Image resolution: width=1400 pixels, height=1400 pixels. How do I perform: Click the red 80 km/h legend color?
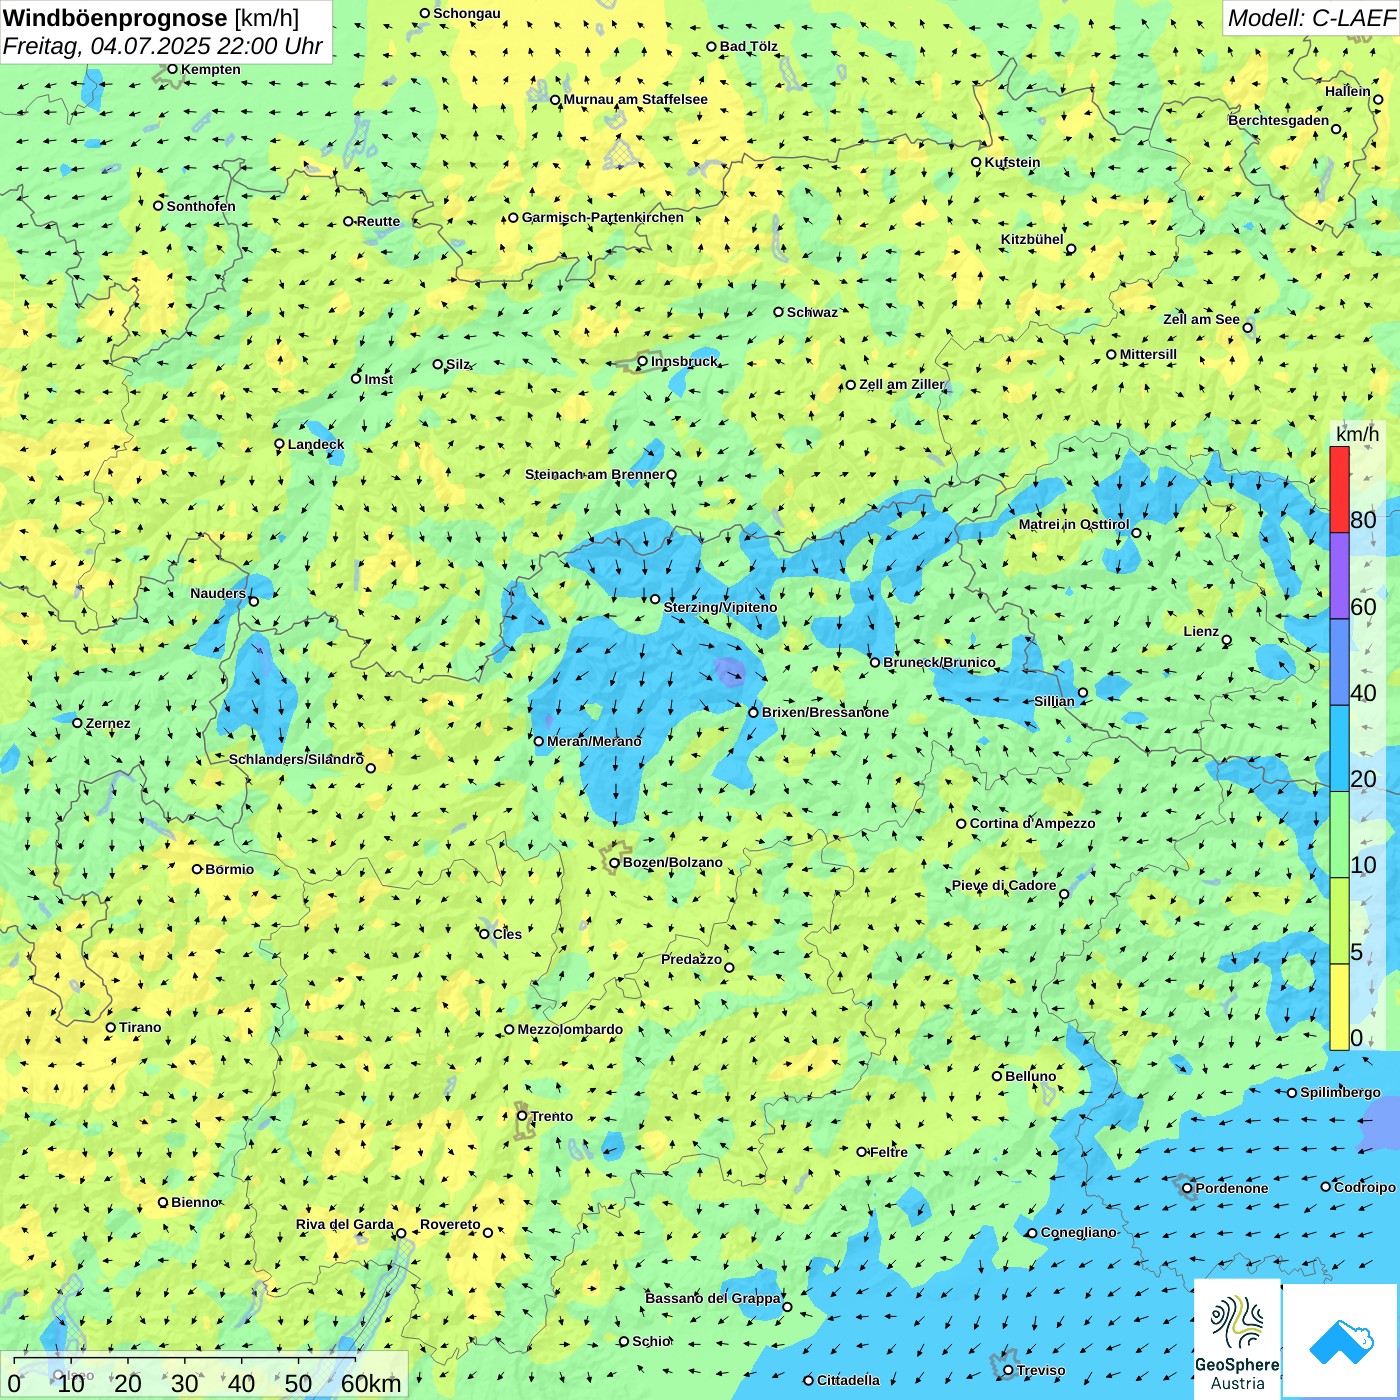click(1339, 489)
